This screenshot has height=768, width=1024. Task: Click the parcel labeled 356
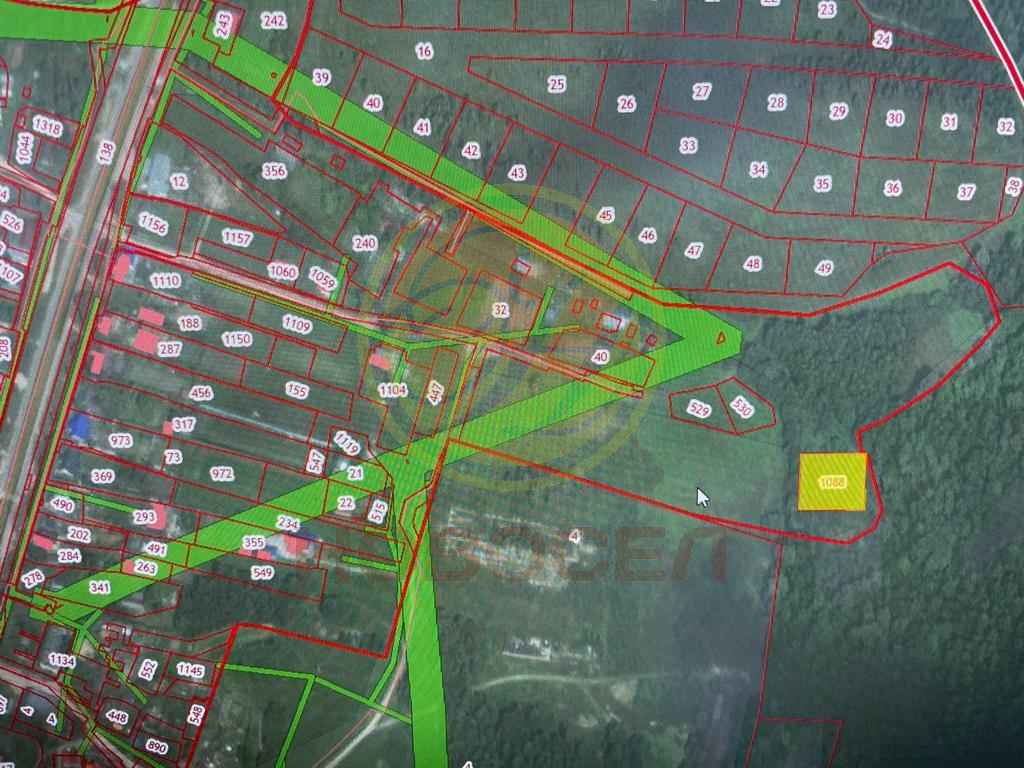[x=274, y=171]
